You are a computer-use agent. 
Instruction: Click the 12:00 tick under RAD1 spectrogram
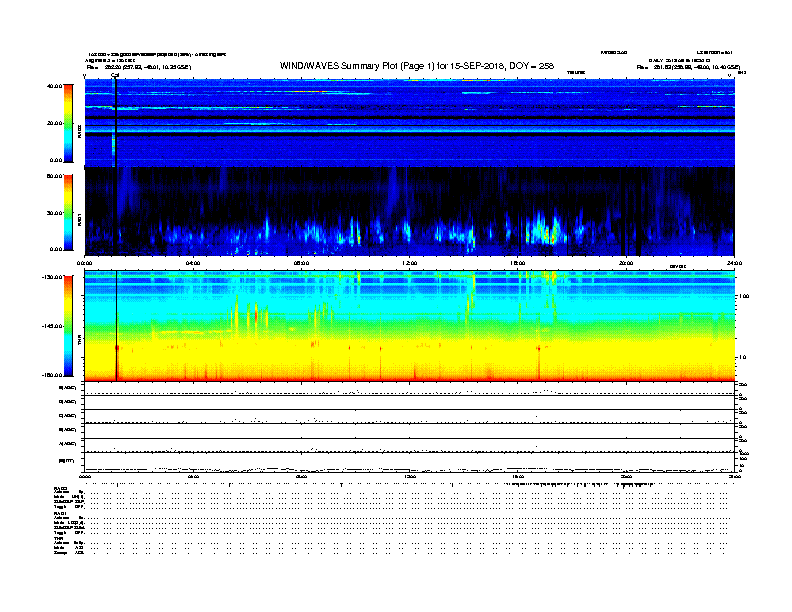(410, 263)
